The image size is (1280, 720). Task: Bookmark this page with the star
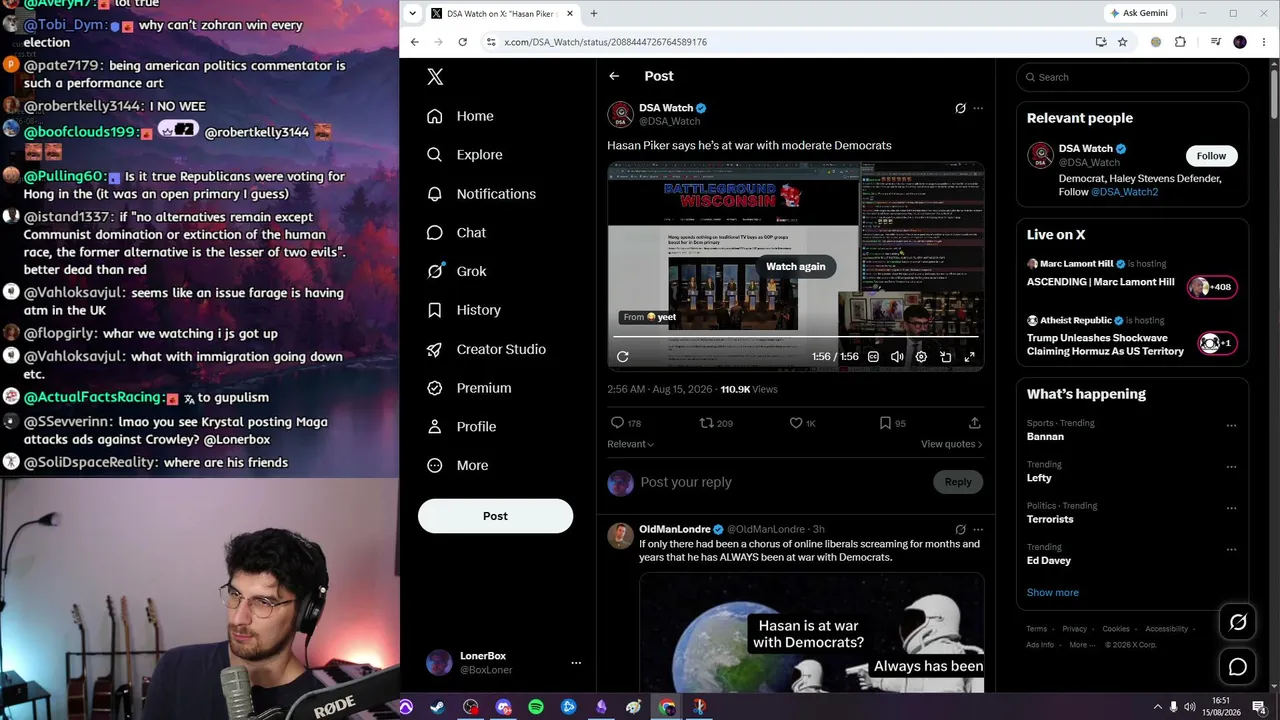(x=1123, y=42)
